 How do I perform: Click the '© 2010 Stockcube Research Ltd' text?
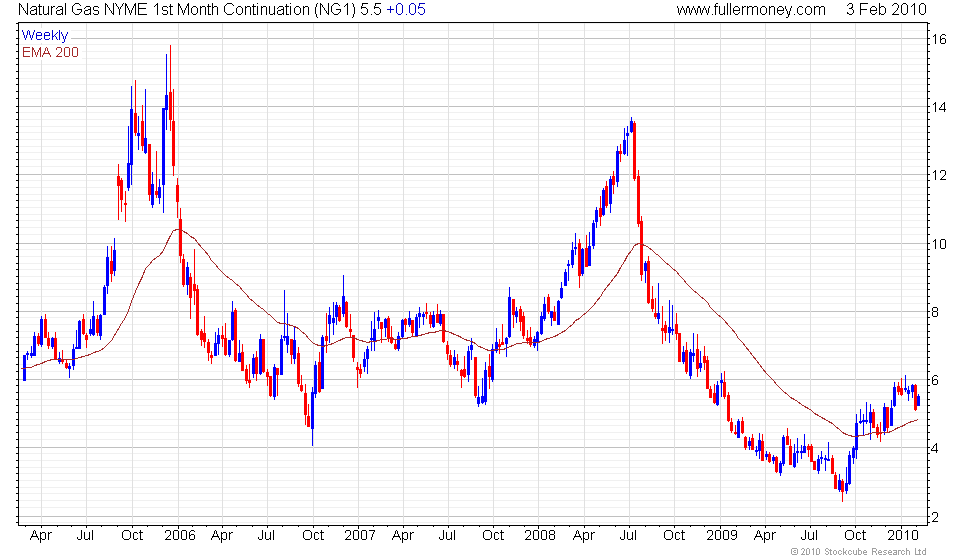click(x=858, y=552)
